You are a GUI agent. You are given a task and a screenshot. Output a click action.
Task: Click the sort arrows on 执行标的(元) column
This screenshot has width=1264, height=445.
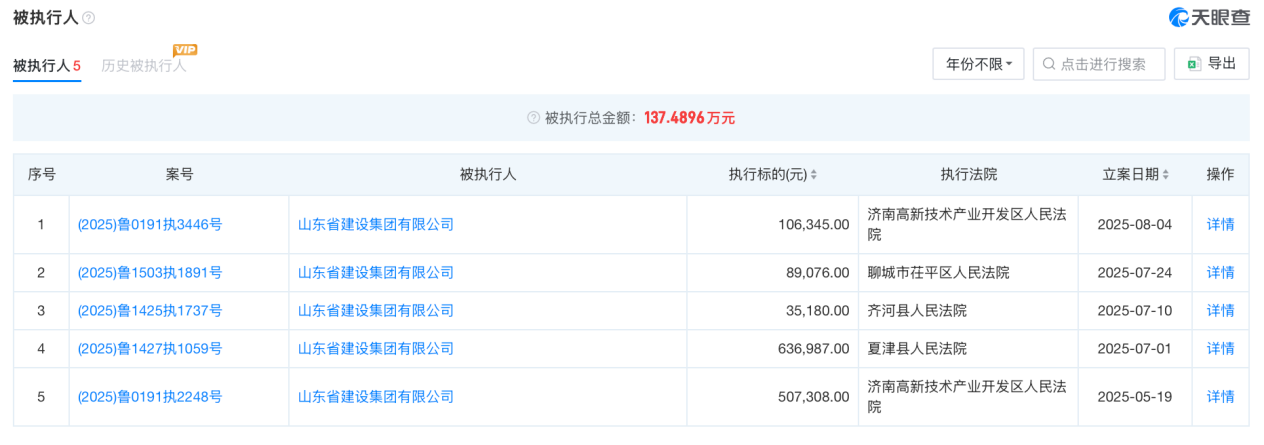813,175
